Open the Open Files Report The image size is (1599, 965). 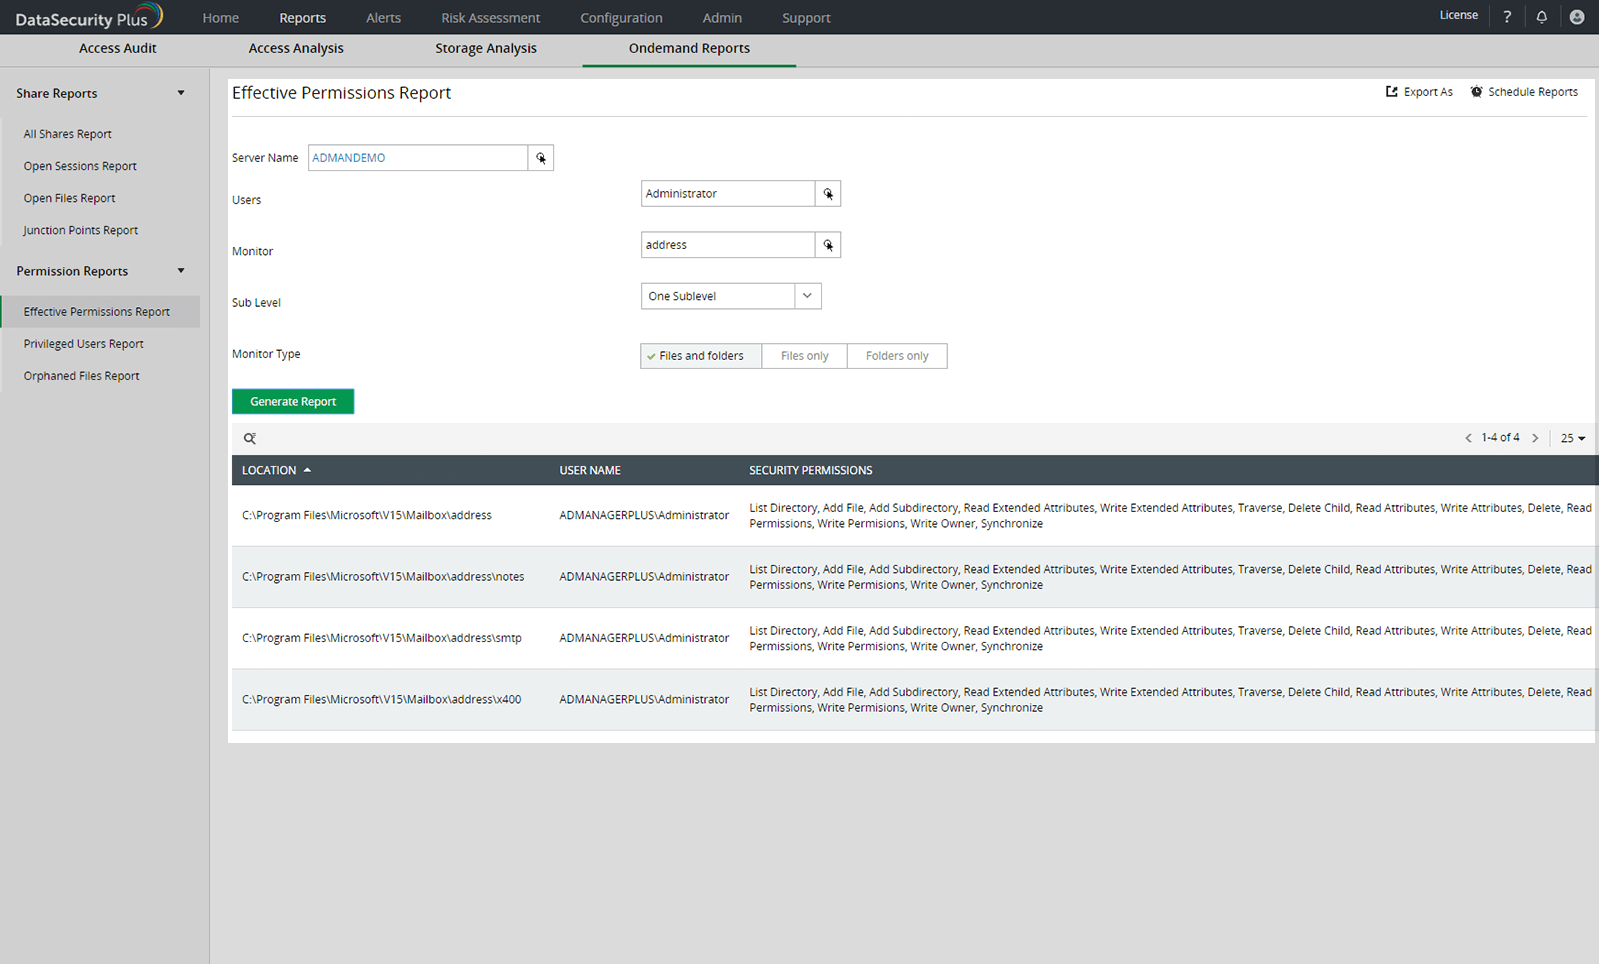pyautogui.click(x=70, y=198)
